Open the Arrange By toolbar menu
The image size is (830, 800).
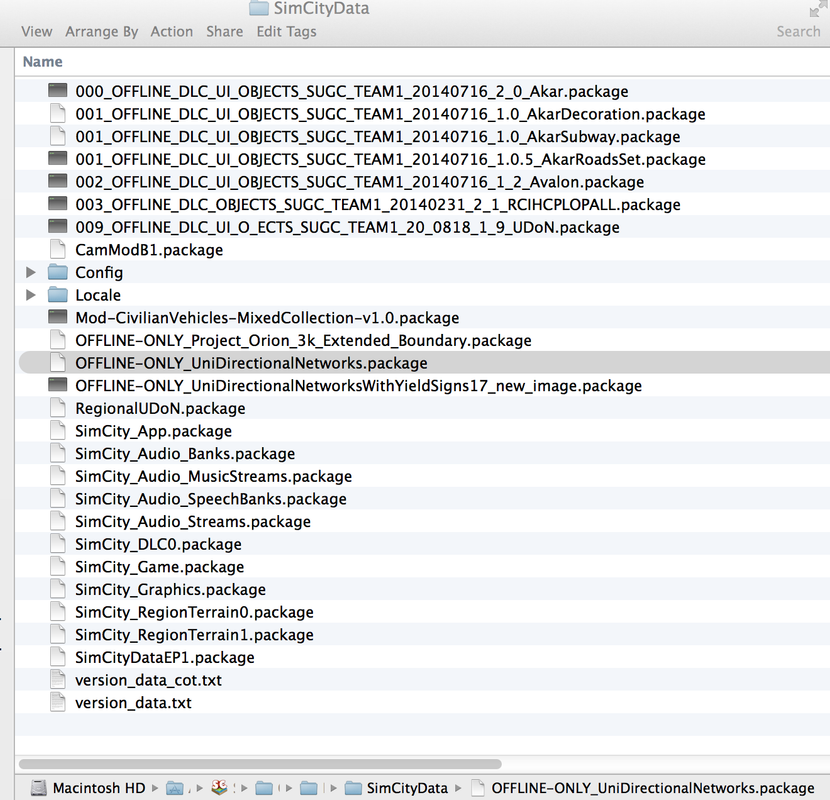tap(102, 32)
